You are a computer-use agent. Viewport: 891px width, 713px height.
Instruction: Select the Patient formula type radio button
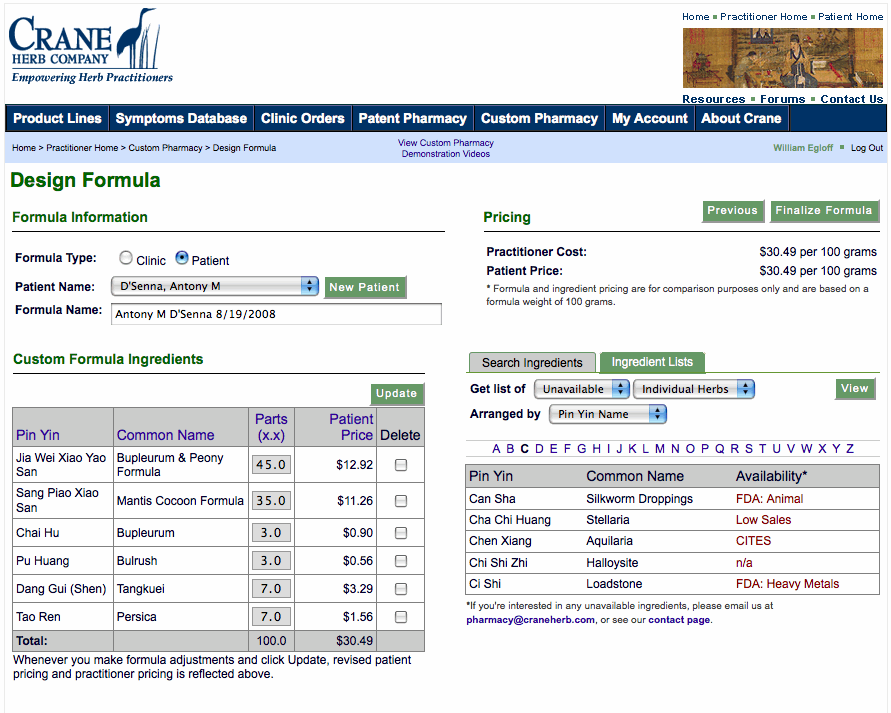pos(182,258)
